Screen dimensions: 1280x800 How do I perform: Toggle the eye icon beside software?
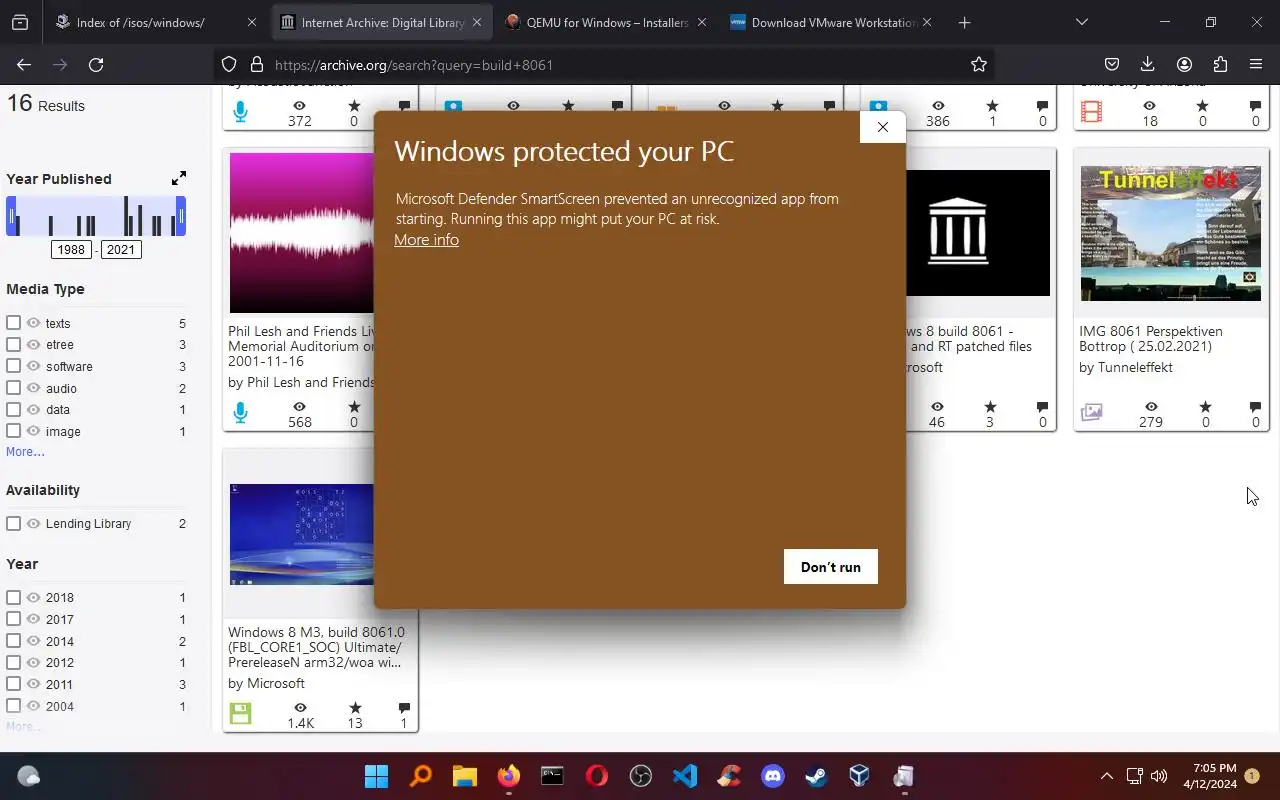33,366
